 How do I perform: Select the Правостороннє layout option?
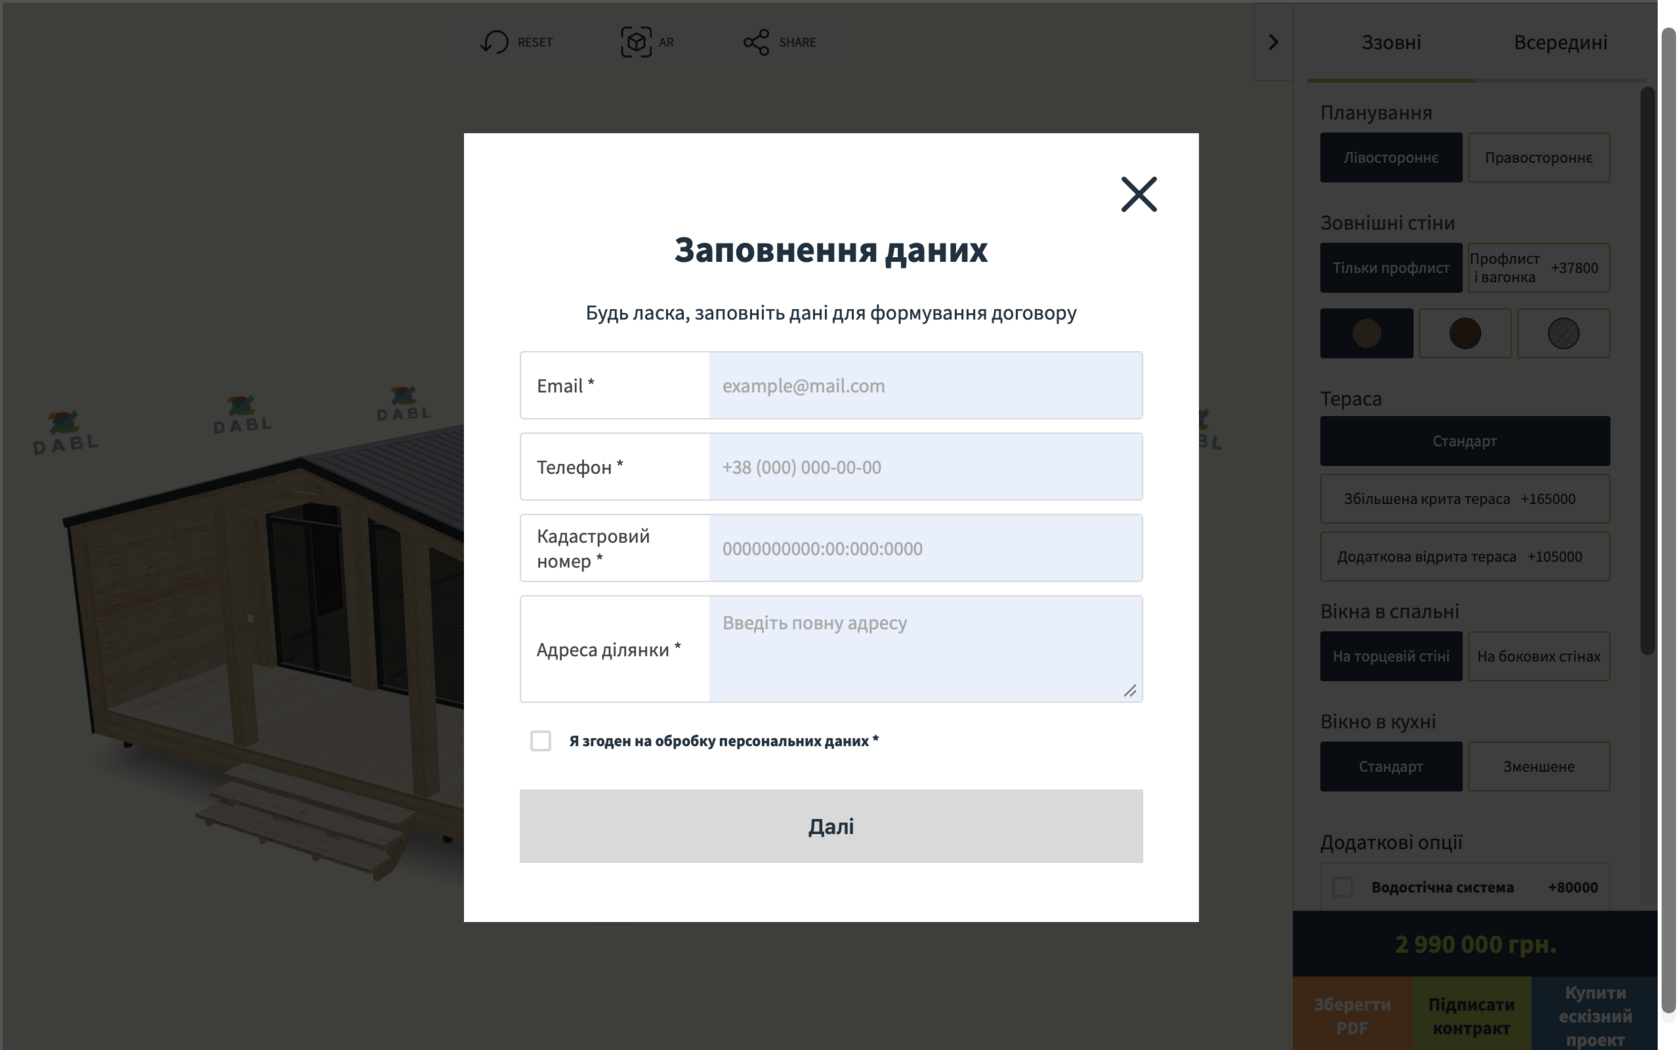(x=1539, y=157)
